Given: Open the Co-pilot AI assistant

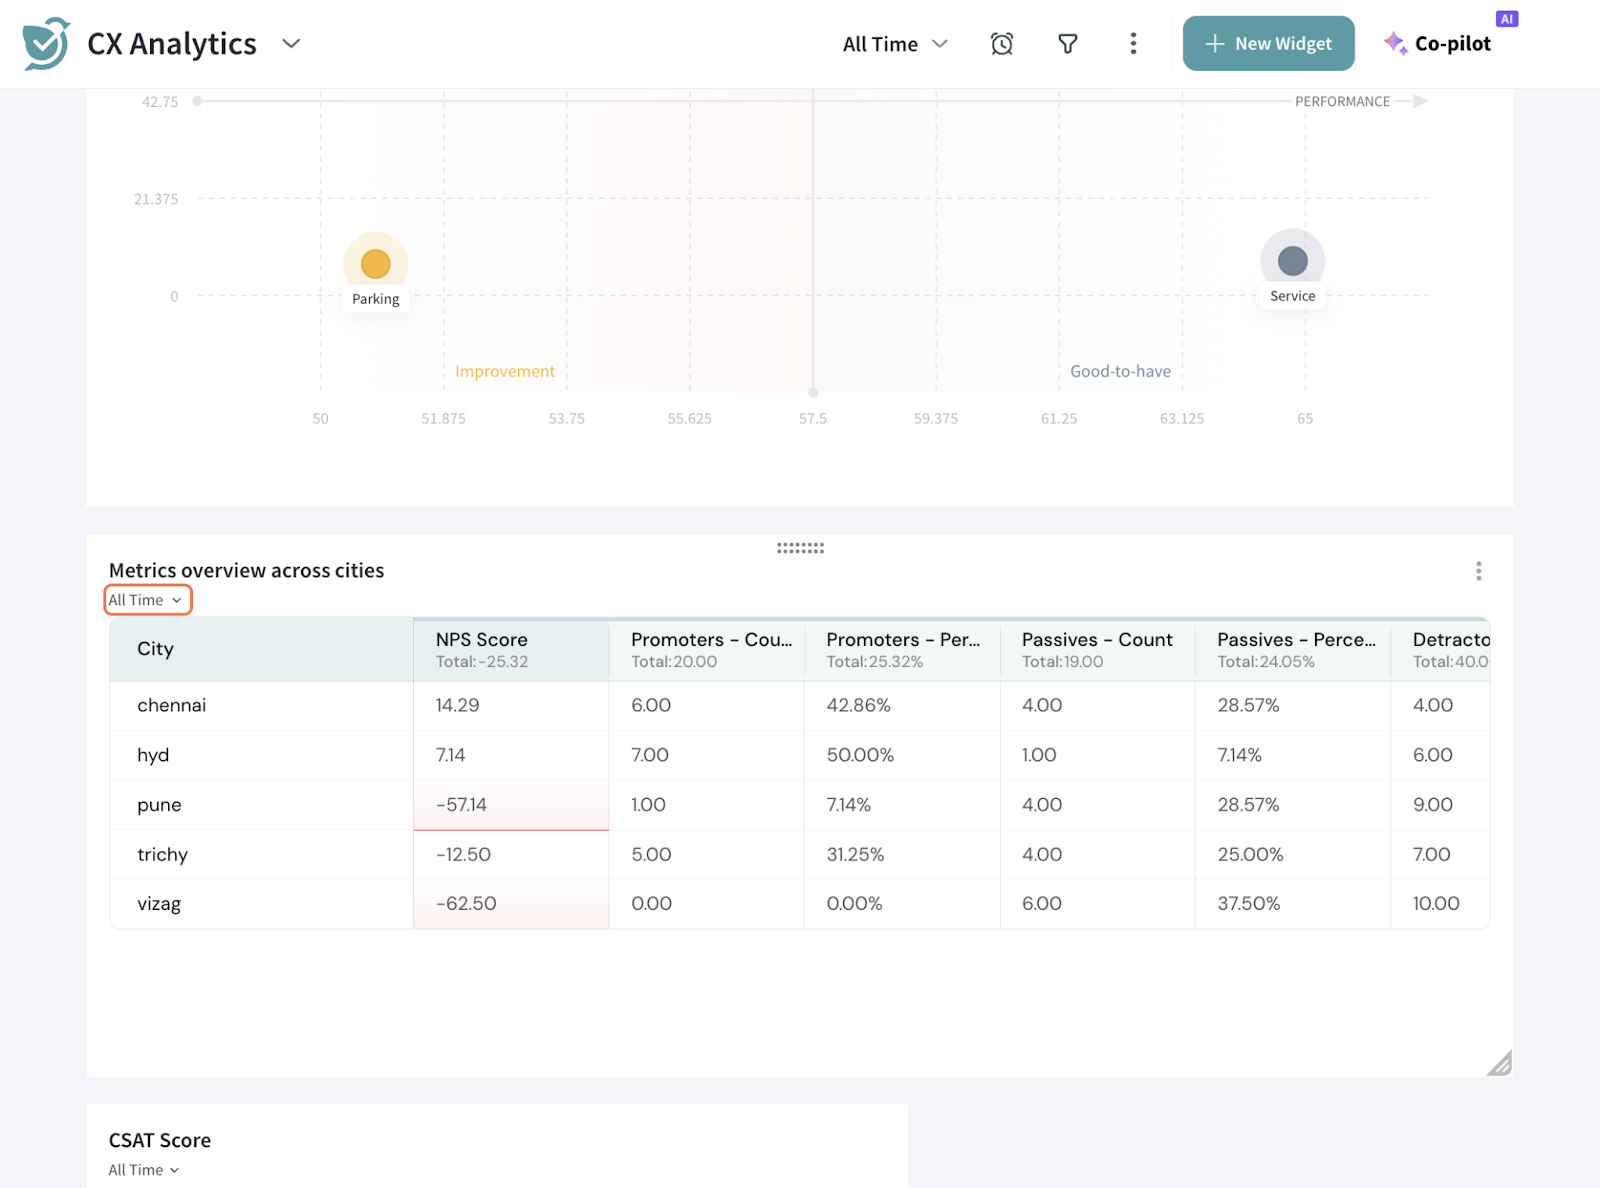Looking at the screenshot, I should 1451,44.
